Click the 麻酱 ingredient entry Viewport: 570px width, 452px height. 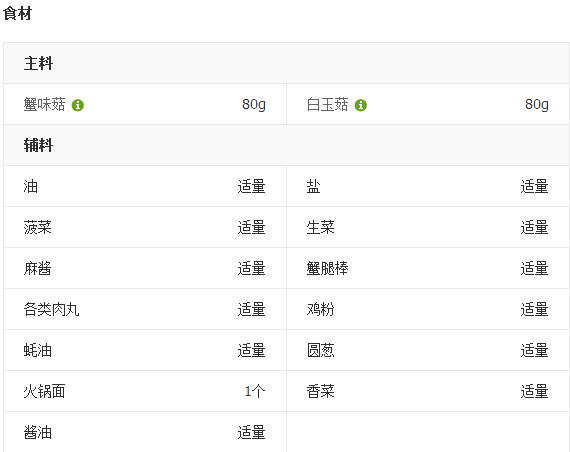(37, 269)
